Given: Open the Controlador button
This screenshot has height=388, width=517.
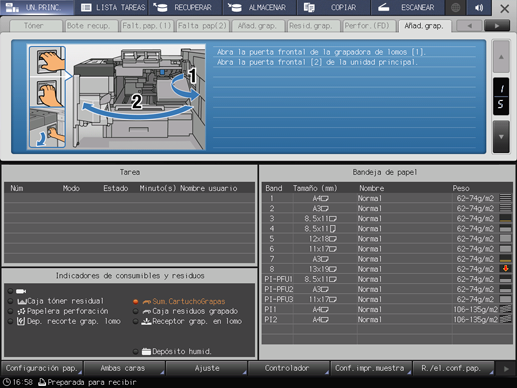Looking at the screenshot, I should point(289,368).
